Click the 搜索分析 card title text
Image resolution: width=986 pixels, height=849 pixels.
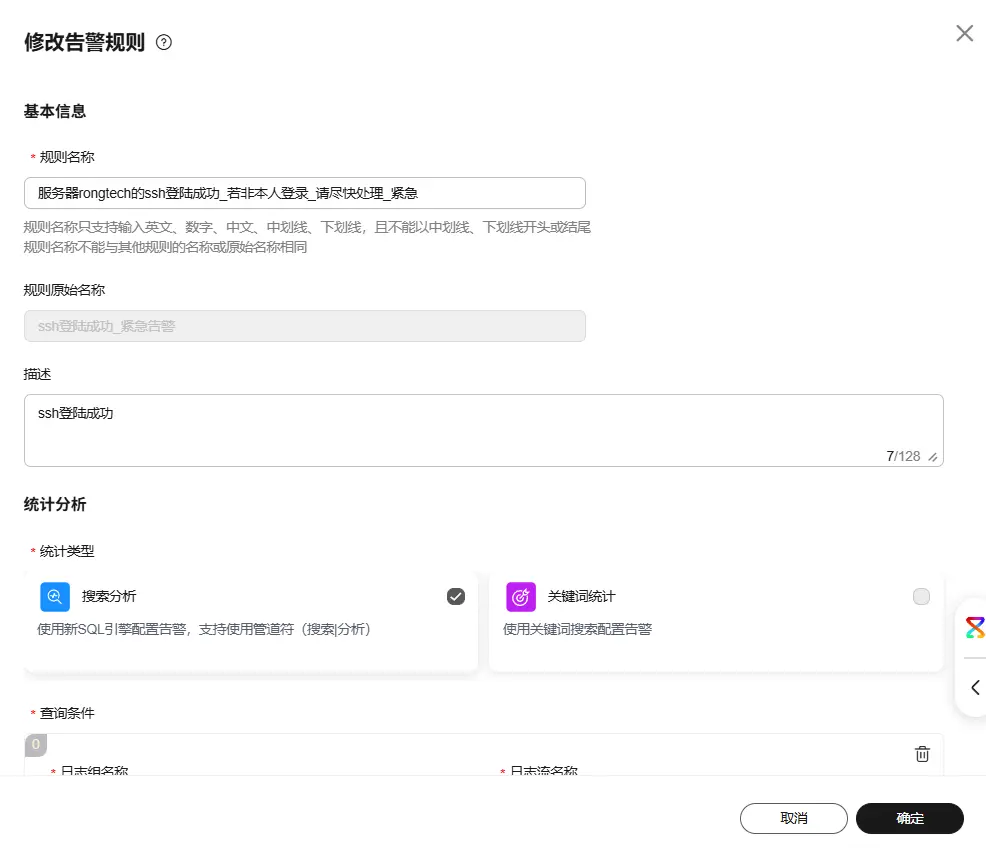click(109, 597)
